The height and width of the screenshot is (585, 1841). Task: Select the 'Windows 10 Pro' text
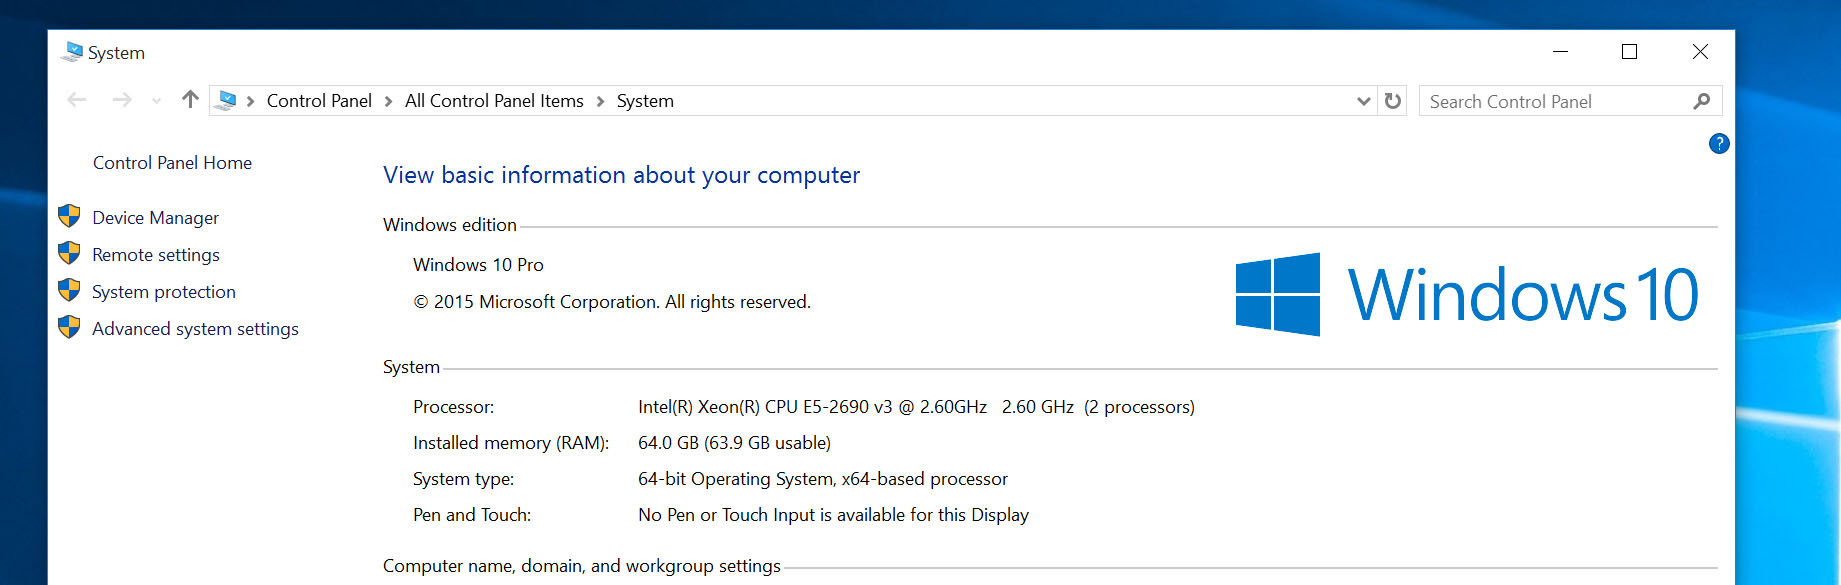pos(478,265)
